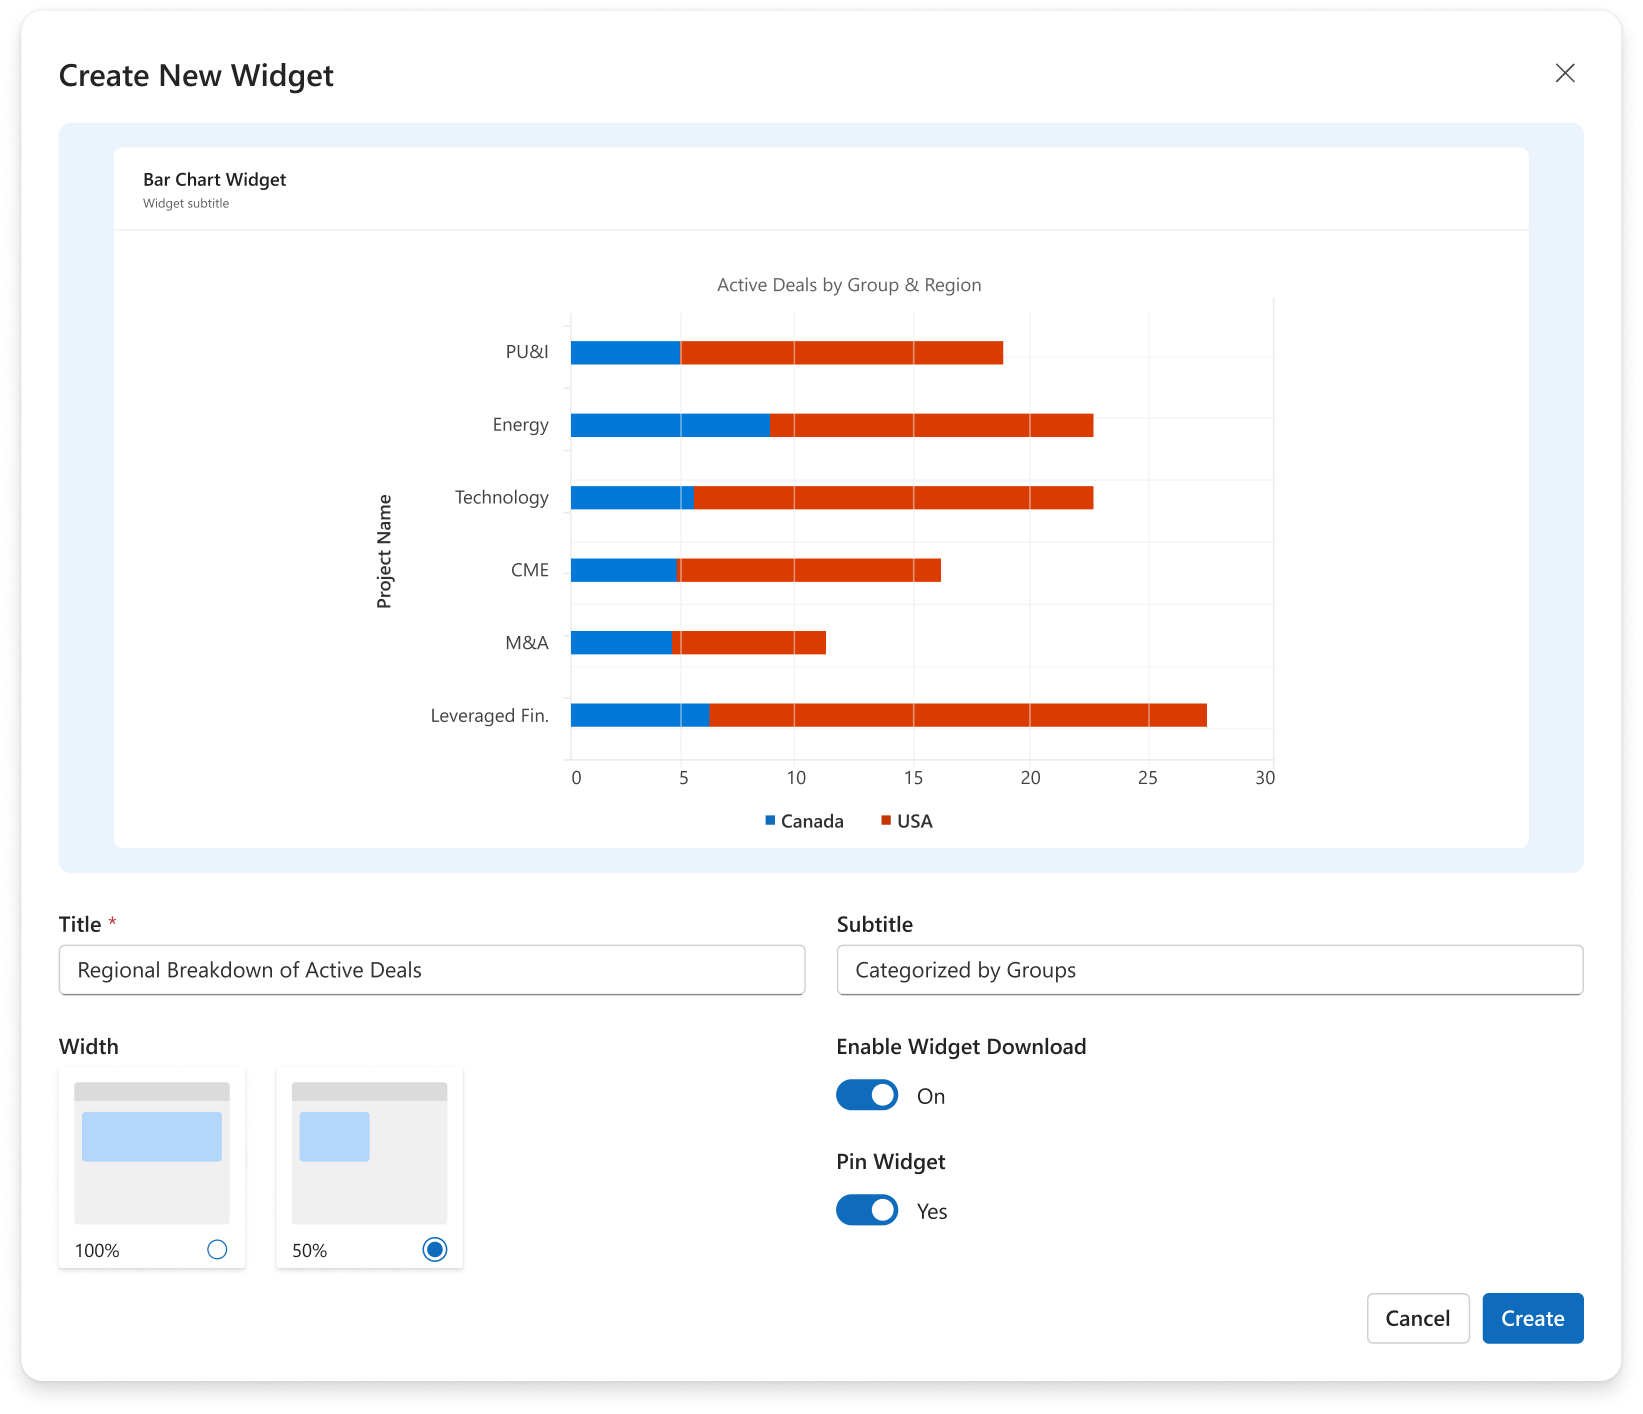The width and height of the screenshot is (1643, 1414).
Task: Click the Cancel button
Action: tap(1417, 1318)
